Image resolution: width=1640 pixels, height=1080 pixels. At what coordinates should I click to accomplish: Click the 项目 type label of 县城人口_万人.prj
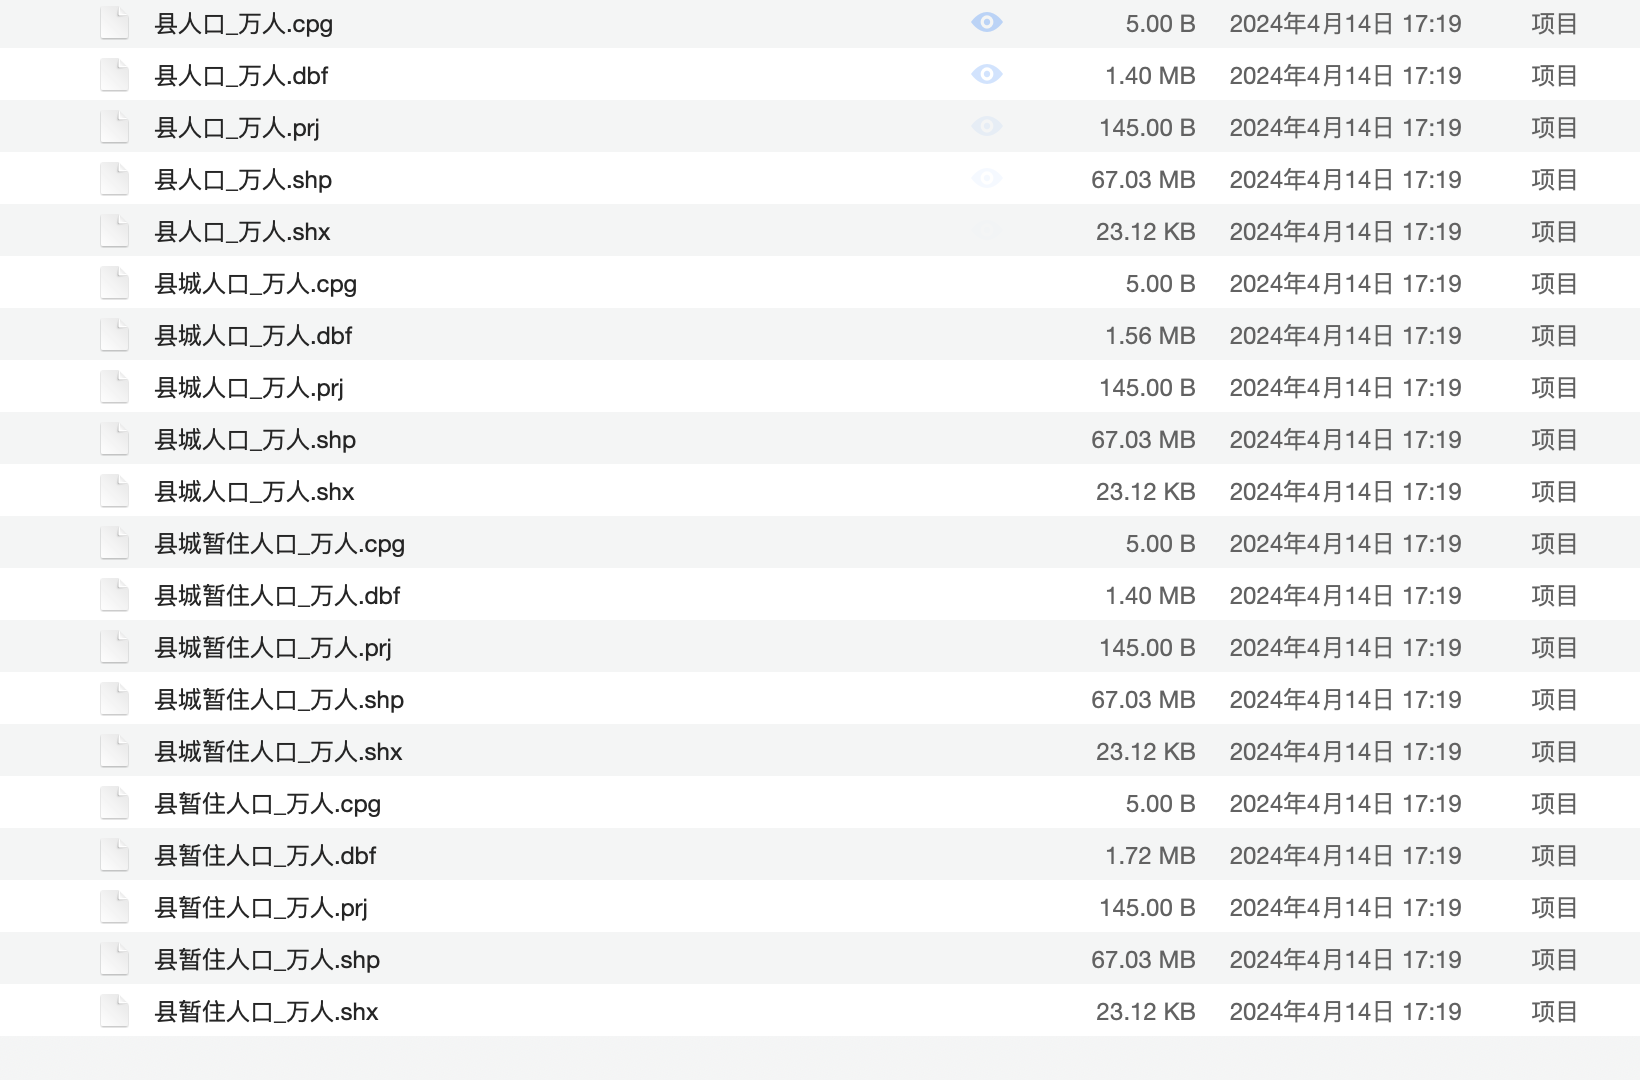(x=1554, y=388)
